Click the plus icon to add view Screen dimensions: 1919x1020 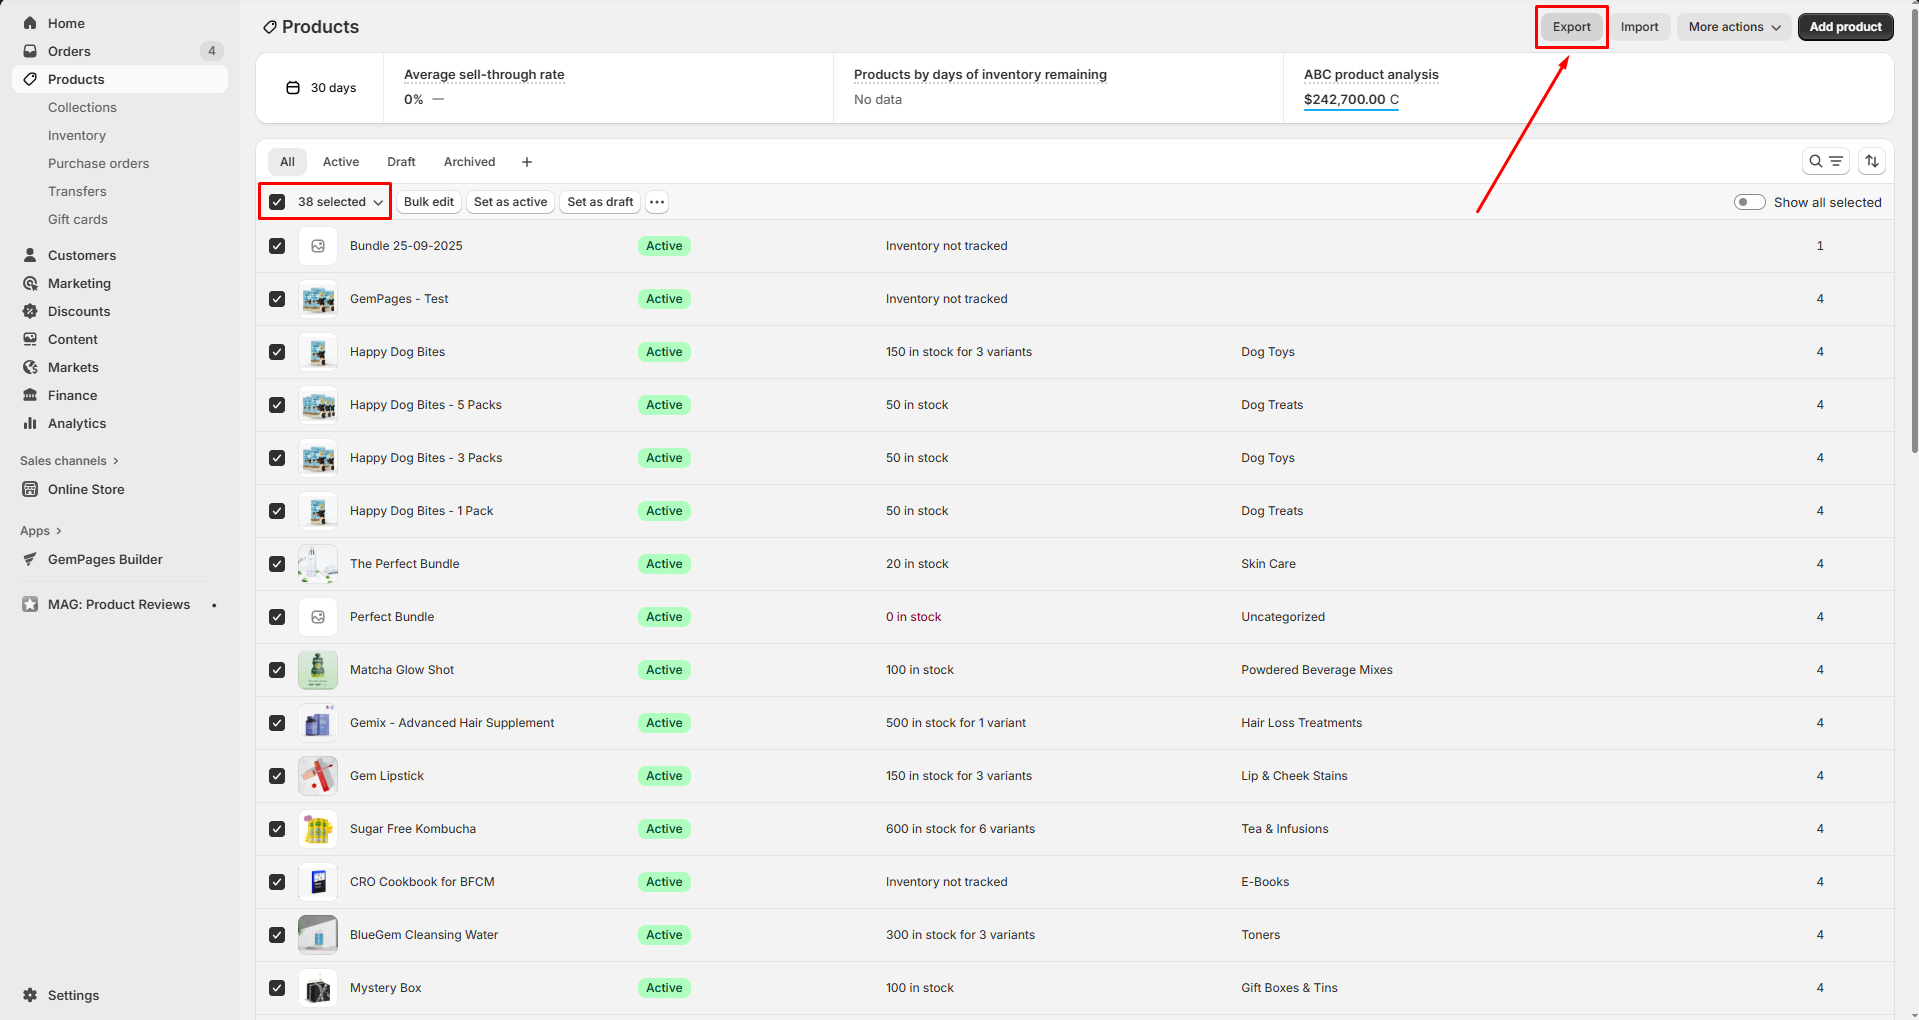pyautogui.click(x=527, y=162)
